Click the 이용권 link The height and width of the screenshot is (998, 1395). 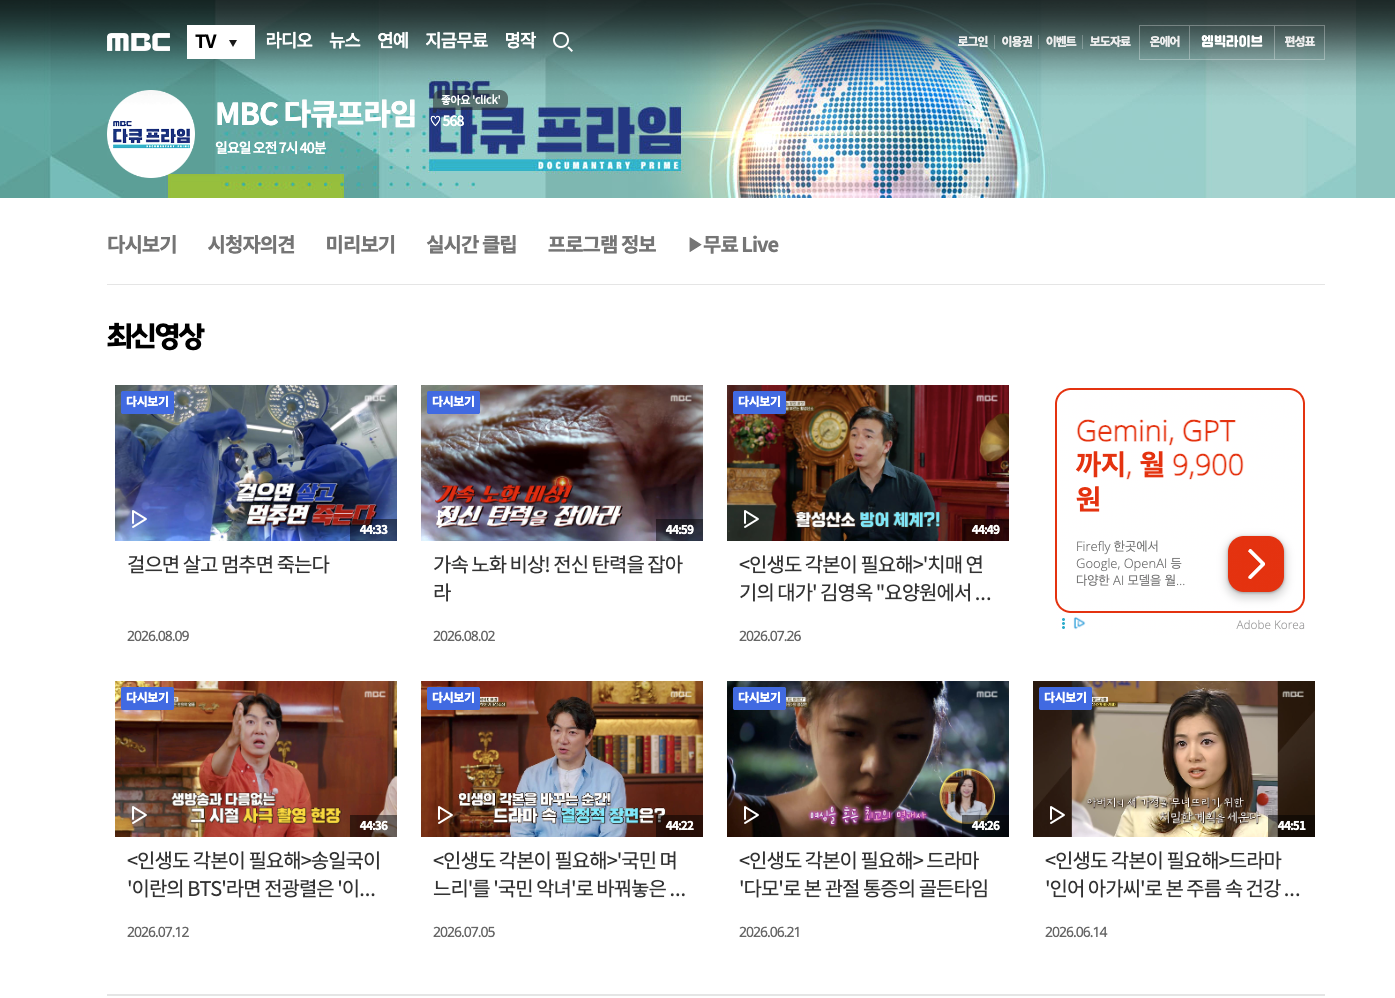pyautogui.click(x=1017, y=42)
